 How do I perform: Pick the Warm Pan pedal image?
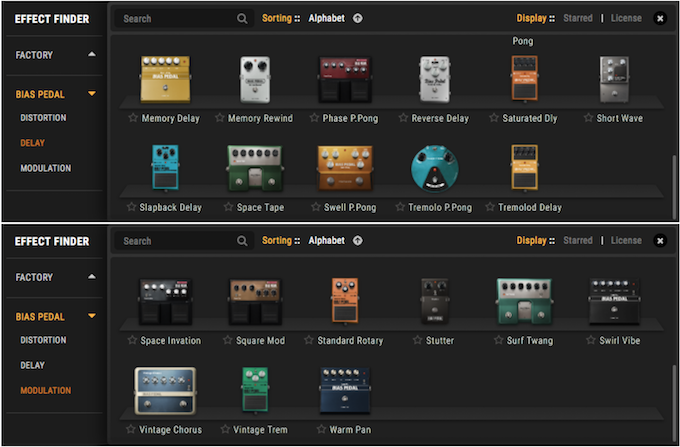pos(345,391)
